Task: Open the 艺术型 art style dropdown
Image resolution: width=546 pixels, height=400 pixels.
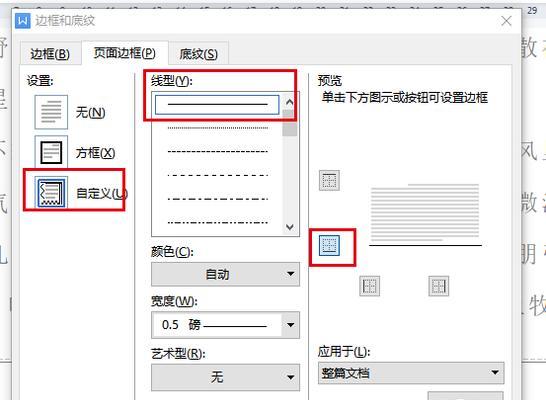Action: [x=225, y=377]
